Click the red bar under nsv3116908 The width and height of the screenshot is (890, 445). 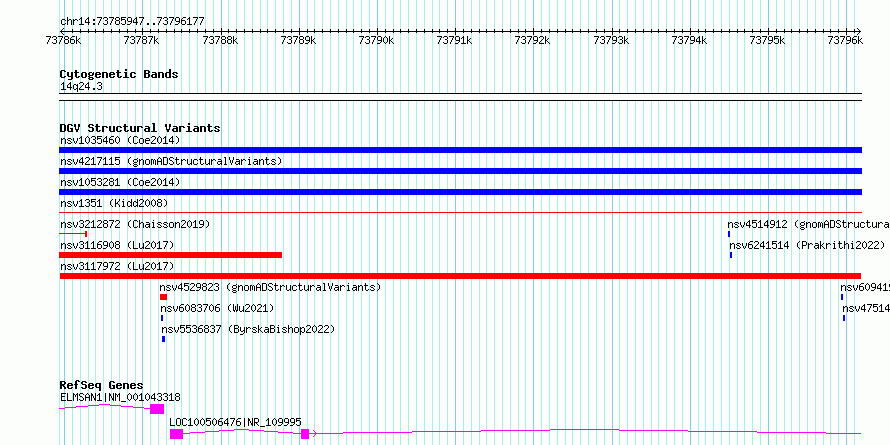170,255
